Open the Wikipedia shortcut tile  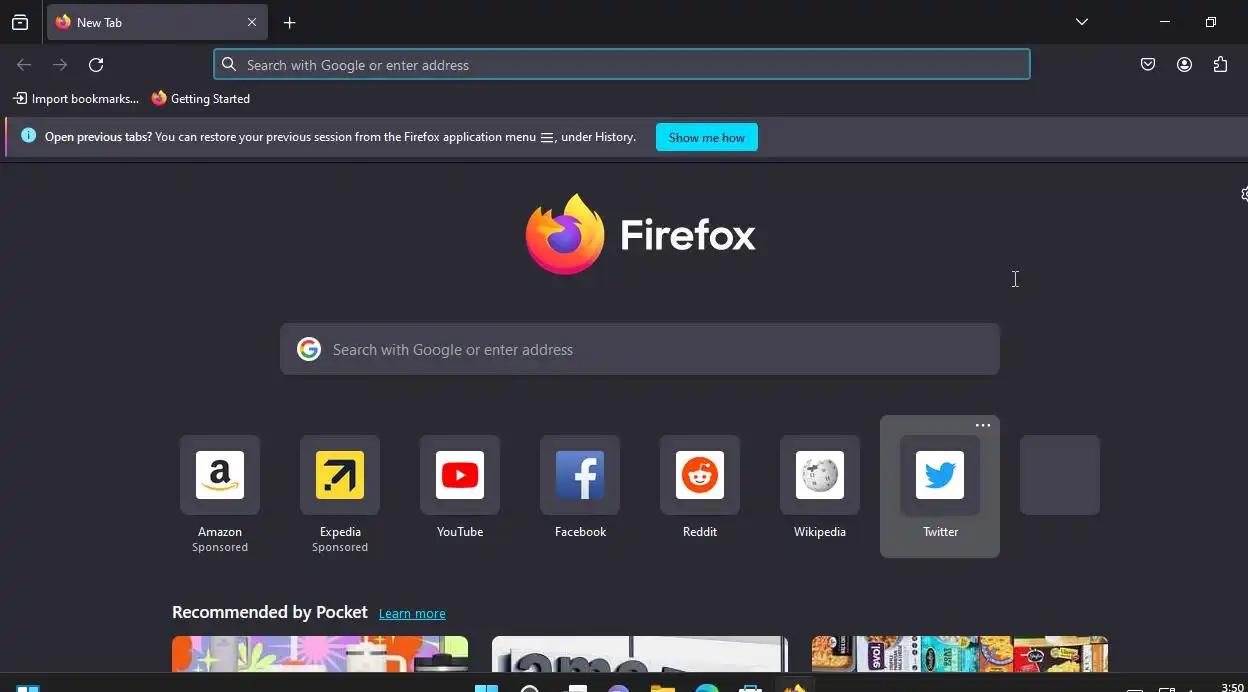(820, 475)
